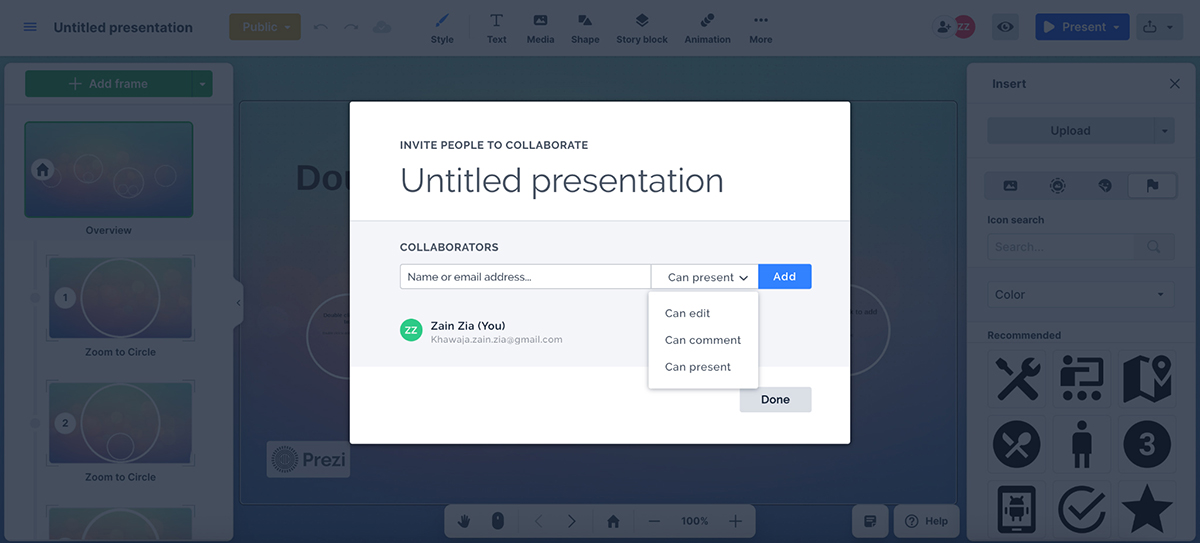Select the Overview thumbnail

click(109, 170)
